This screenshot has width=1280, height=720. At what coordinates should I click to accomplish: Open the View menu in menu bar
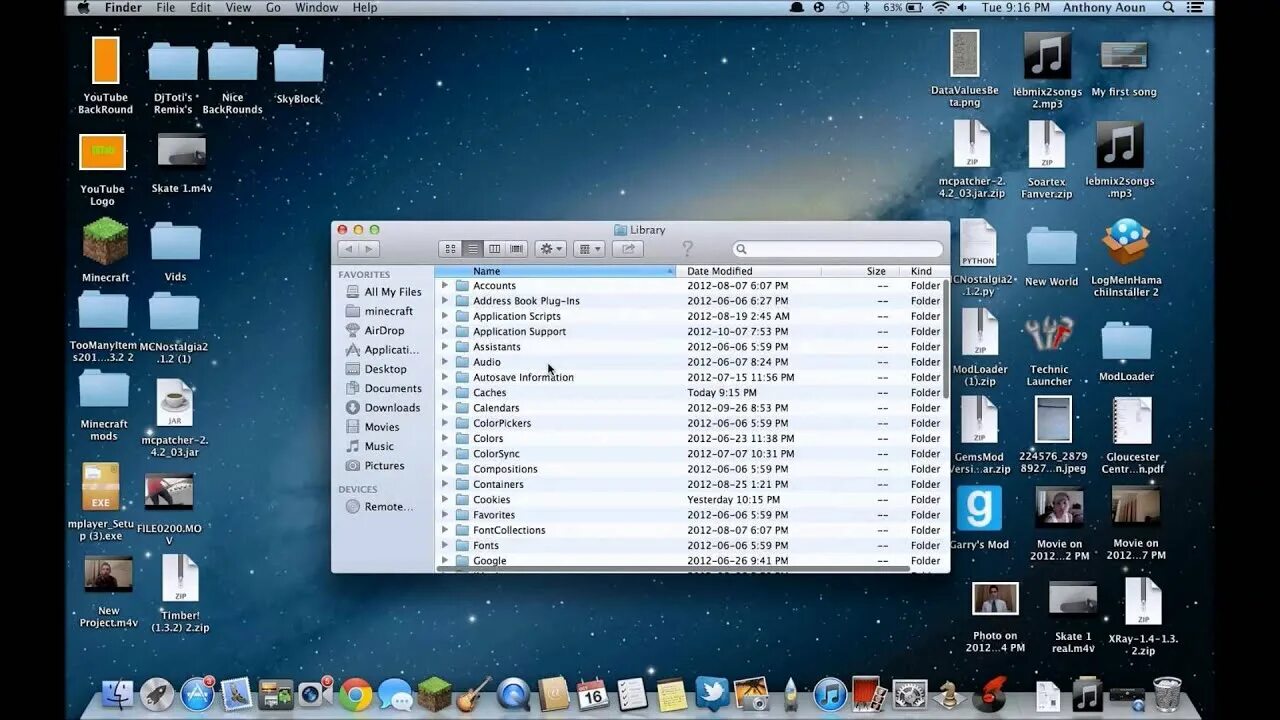(238, 8)
